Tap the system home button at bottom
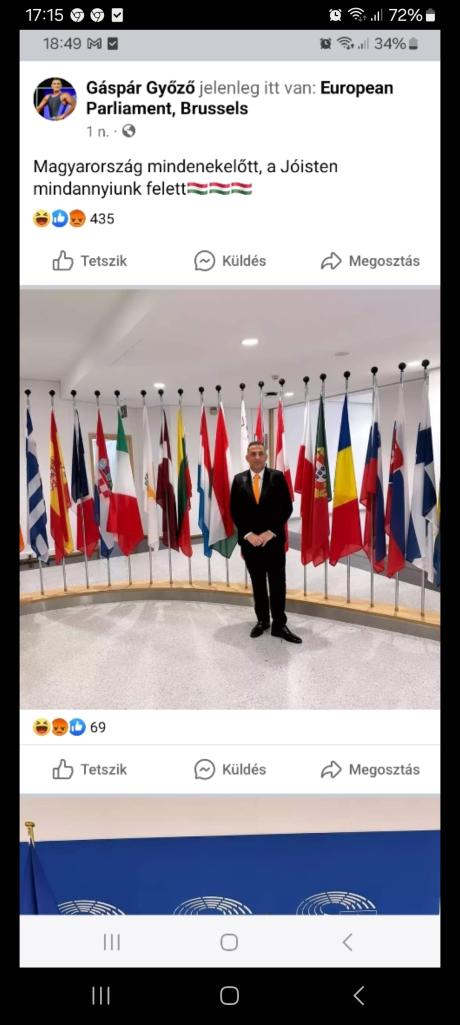The image size is (460, 1025). 229,996
